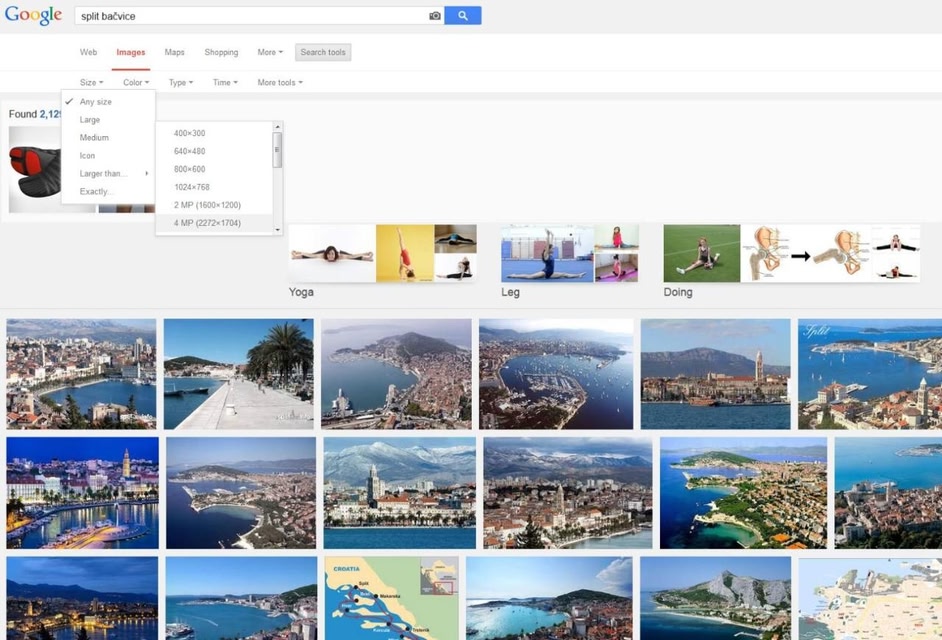Viewport: 942px width, 640px height.
Task: Switch to the Shopping tab
Action: [221, 52]
